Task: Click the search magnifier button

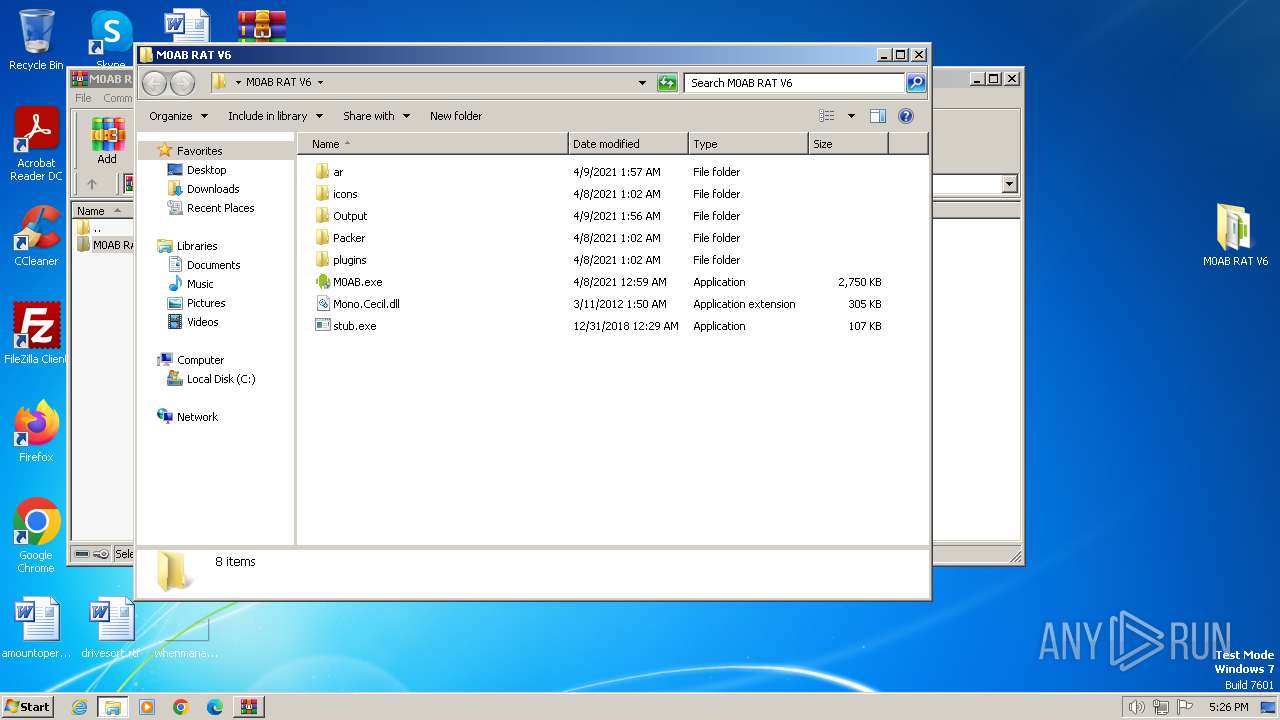Action: tap(915, 83)
